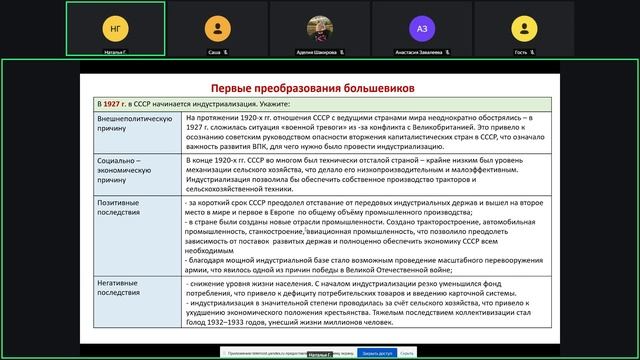640x360 pixels.
Task: Click muted mic icon next to Анастасия Завалеева
Action: pyautogui.click(x=447, y=52)
